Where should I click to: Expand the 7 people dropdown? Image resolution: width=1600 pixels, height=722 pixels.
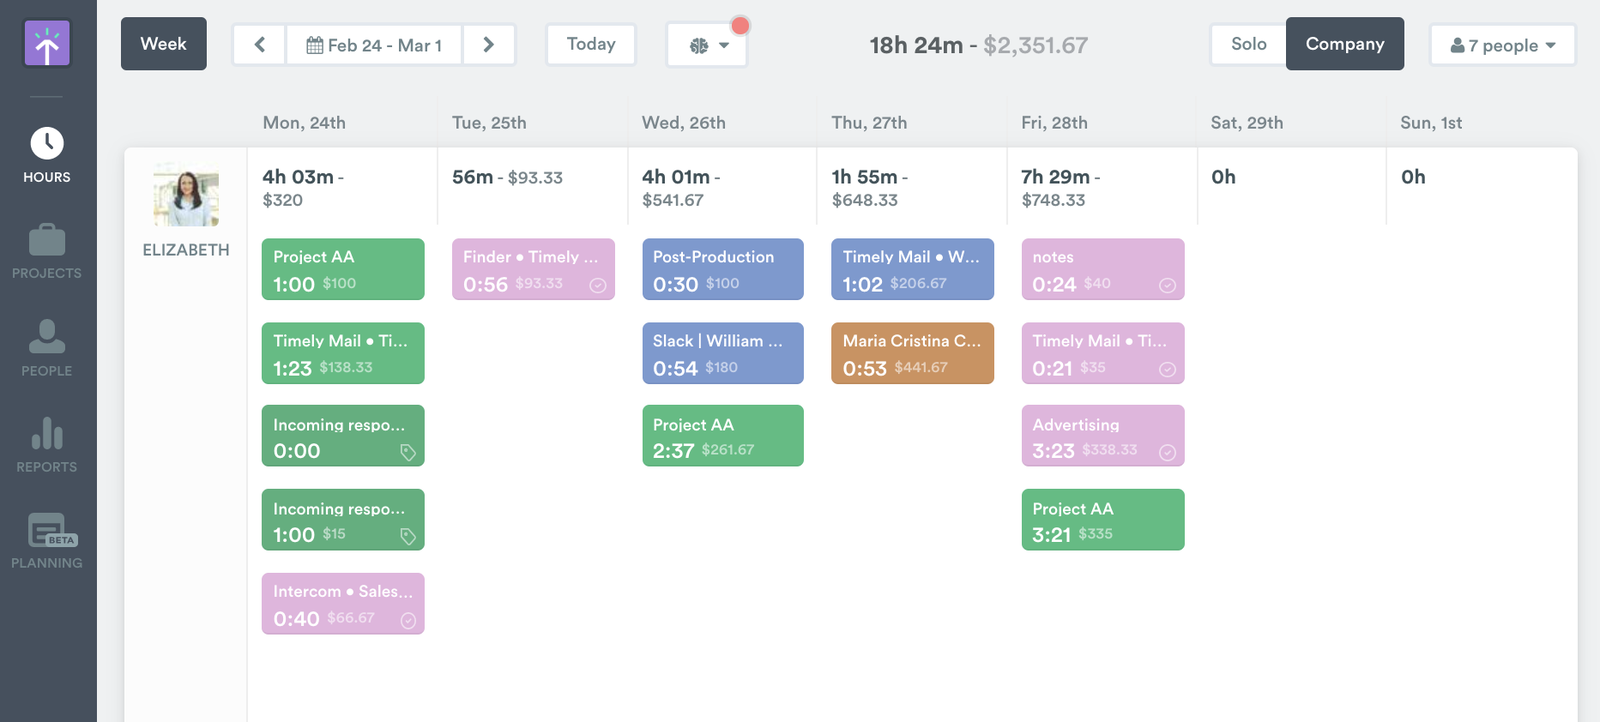pyautogui.click(x=1502, y=45)
